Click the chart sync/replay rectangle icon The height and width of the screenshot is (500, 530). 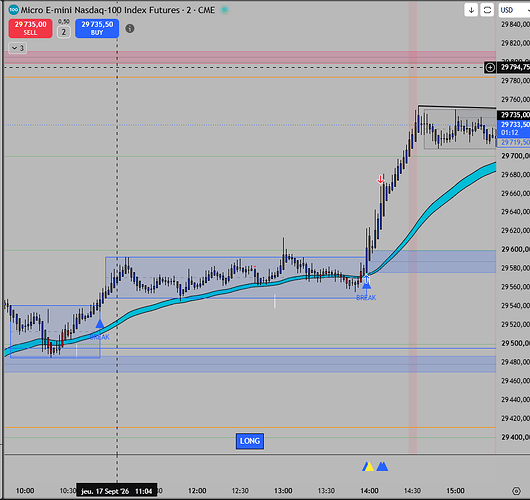click(x=487, y=10)
